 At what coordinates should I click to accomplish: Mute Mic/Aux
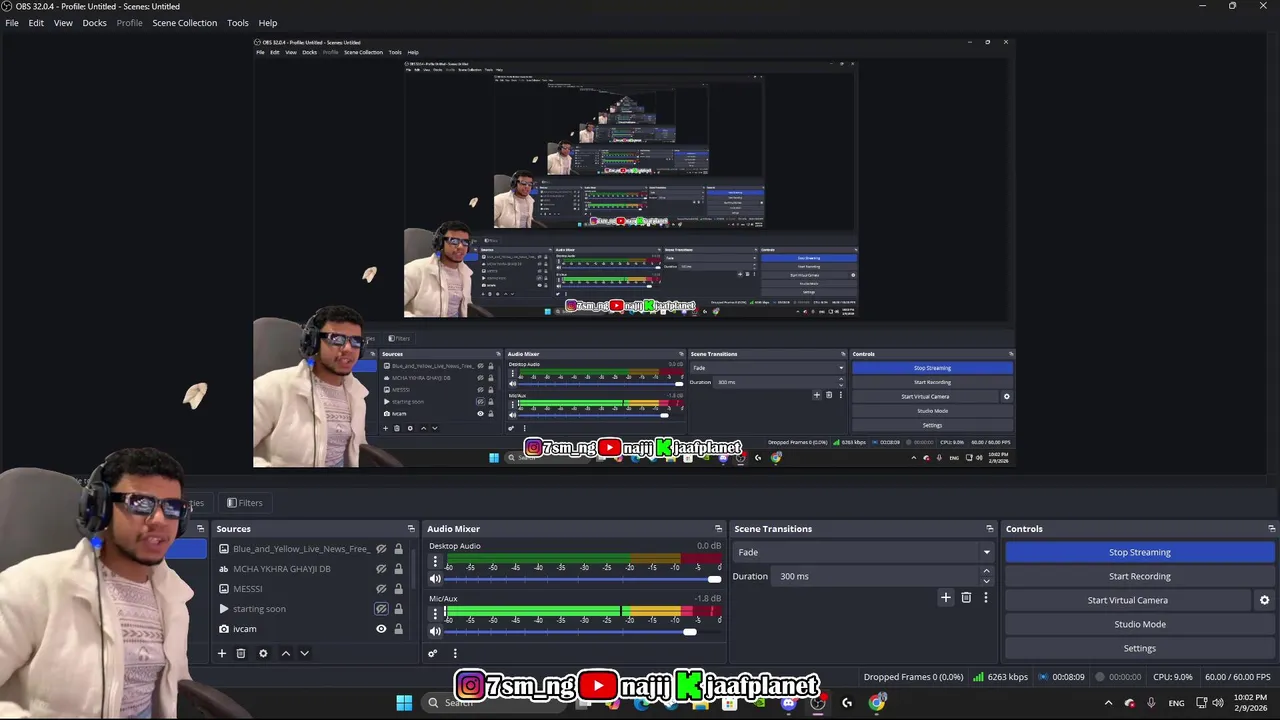[435, 631]
